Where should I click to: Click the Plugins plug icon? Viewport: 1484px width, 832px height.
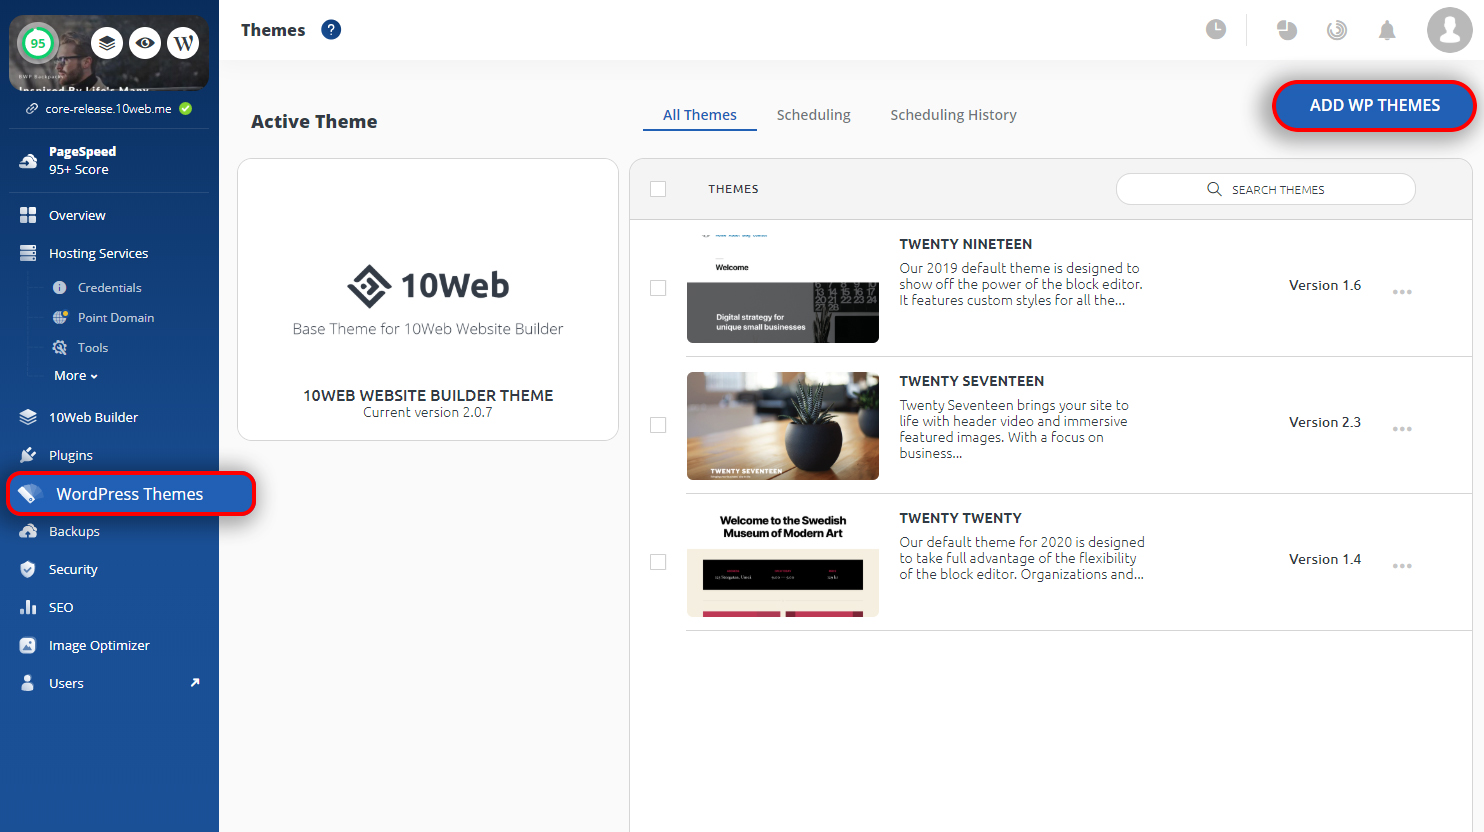tap(28, 455)
